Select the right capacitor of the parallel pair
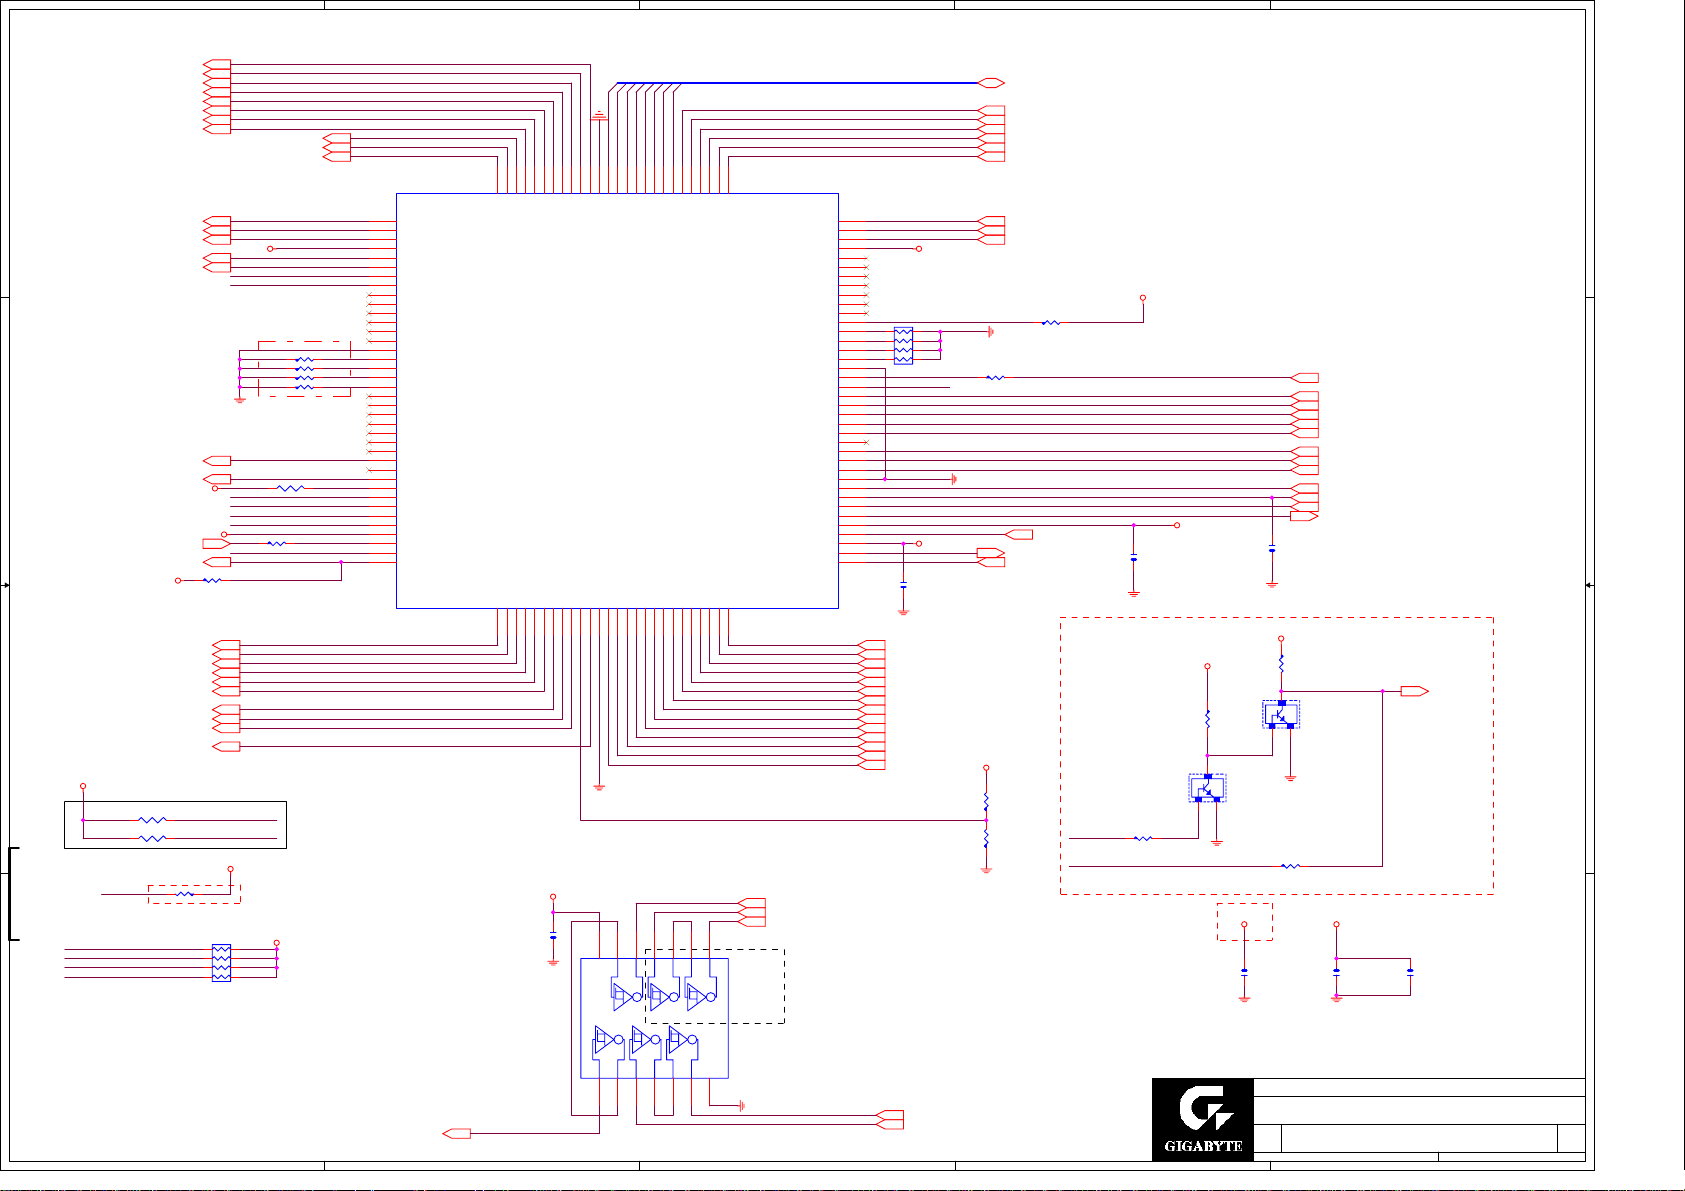The image size is (1685, 1191). (x=1410, y=971)
